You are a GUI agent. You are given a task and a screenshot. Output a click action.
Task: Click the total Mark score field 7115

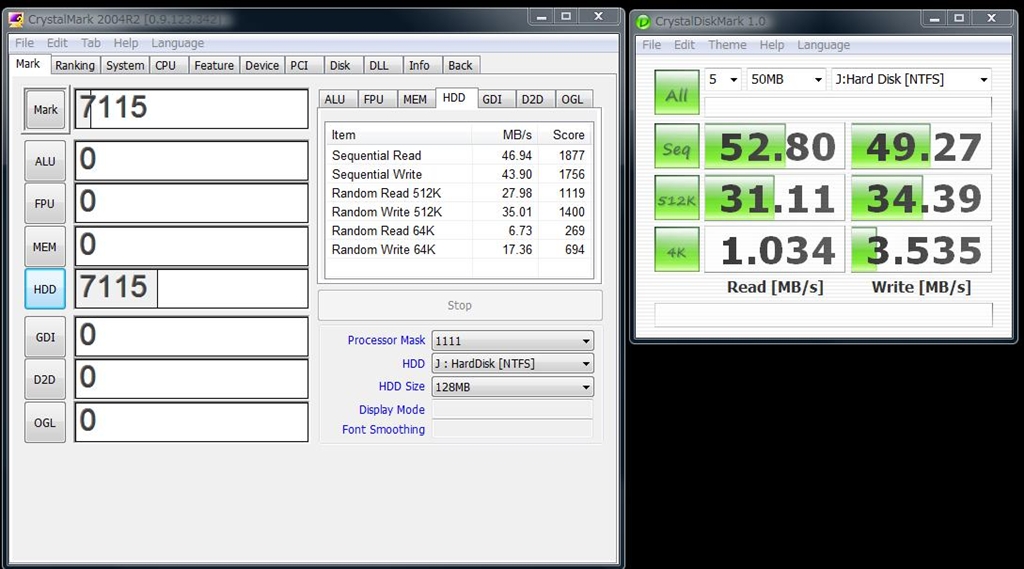[x=191, y=108]
